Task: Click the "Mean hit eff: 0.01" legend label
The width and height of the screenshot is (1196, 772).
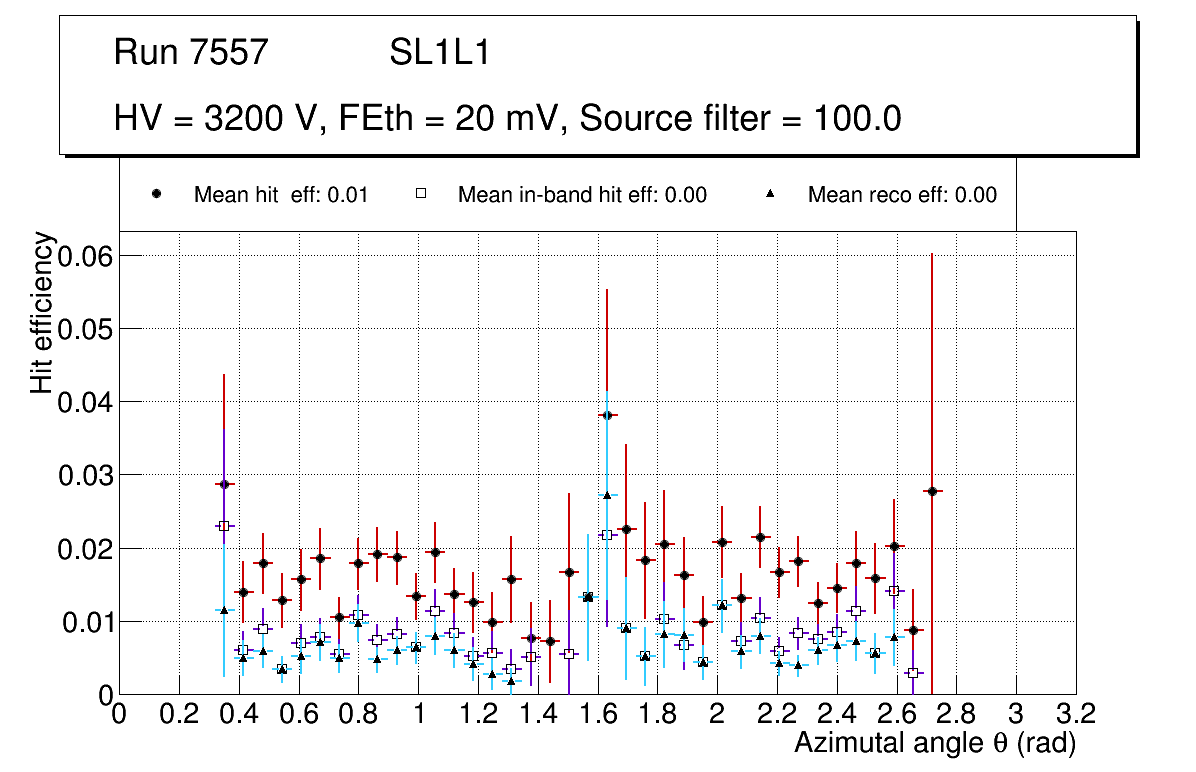Action: tap(281, 195)
